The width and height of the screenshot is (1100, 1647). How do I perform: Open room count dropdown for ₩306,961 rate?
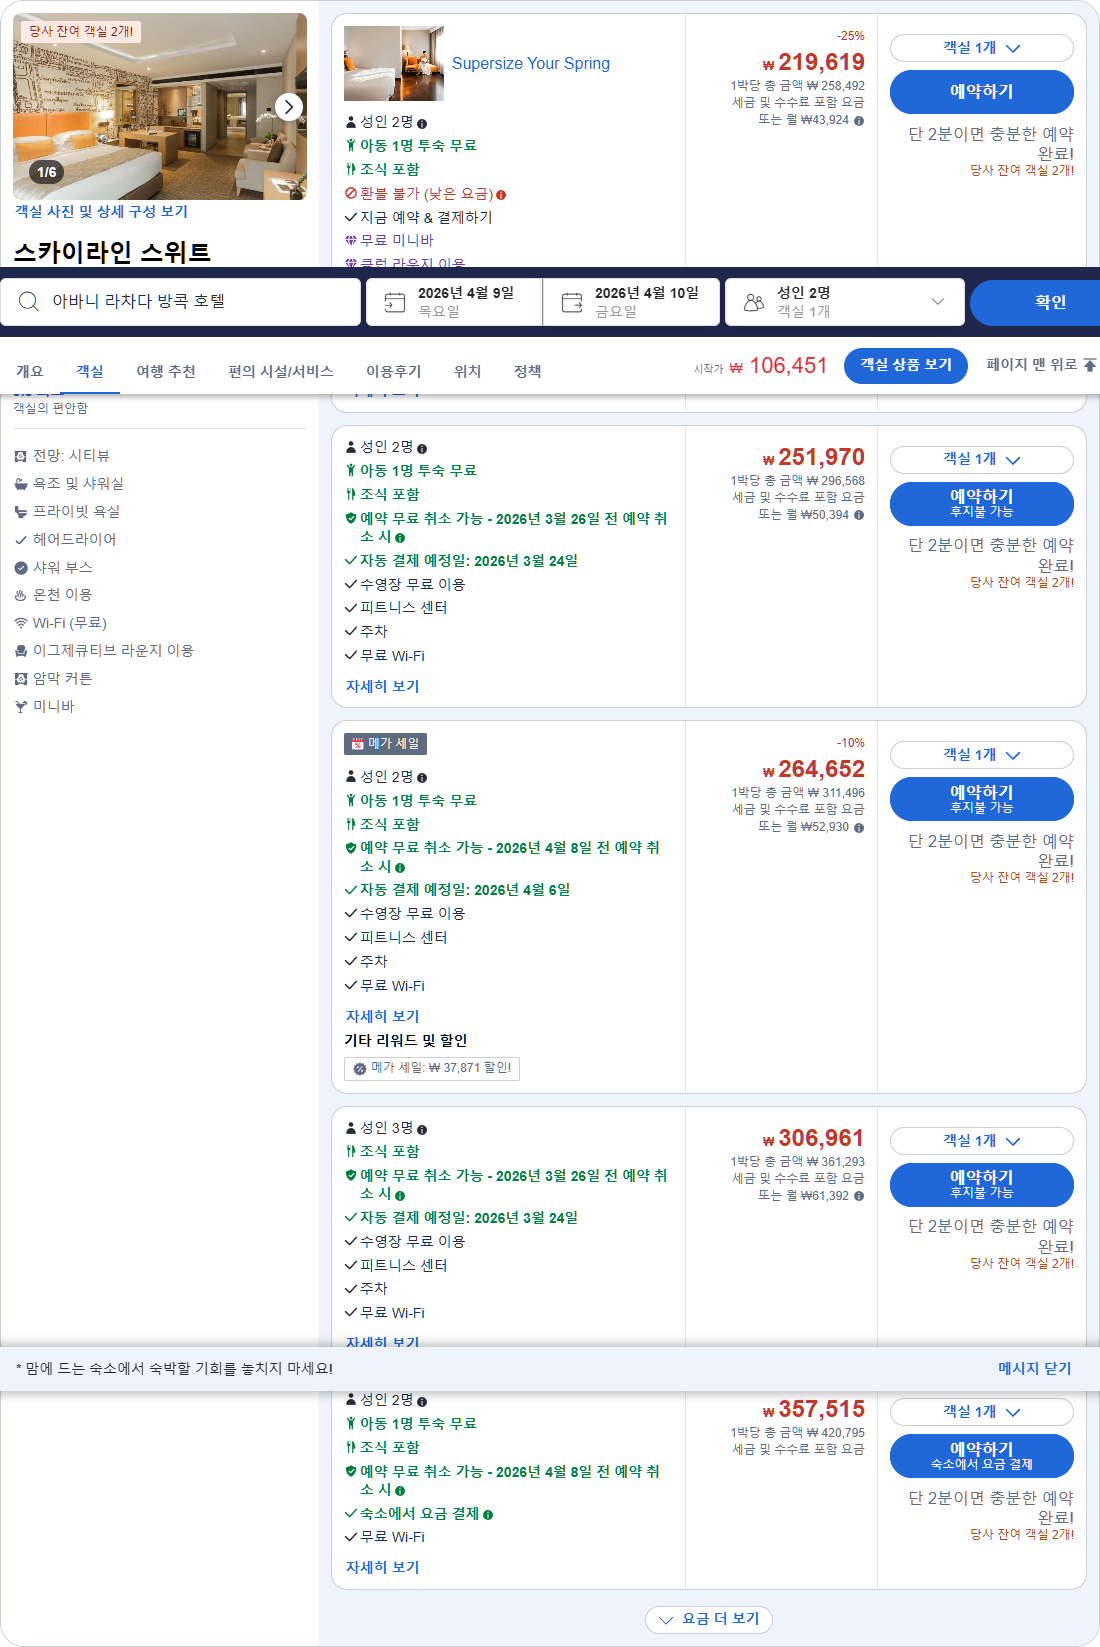coord(981,1141)
